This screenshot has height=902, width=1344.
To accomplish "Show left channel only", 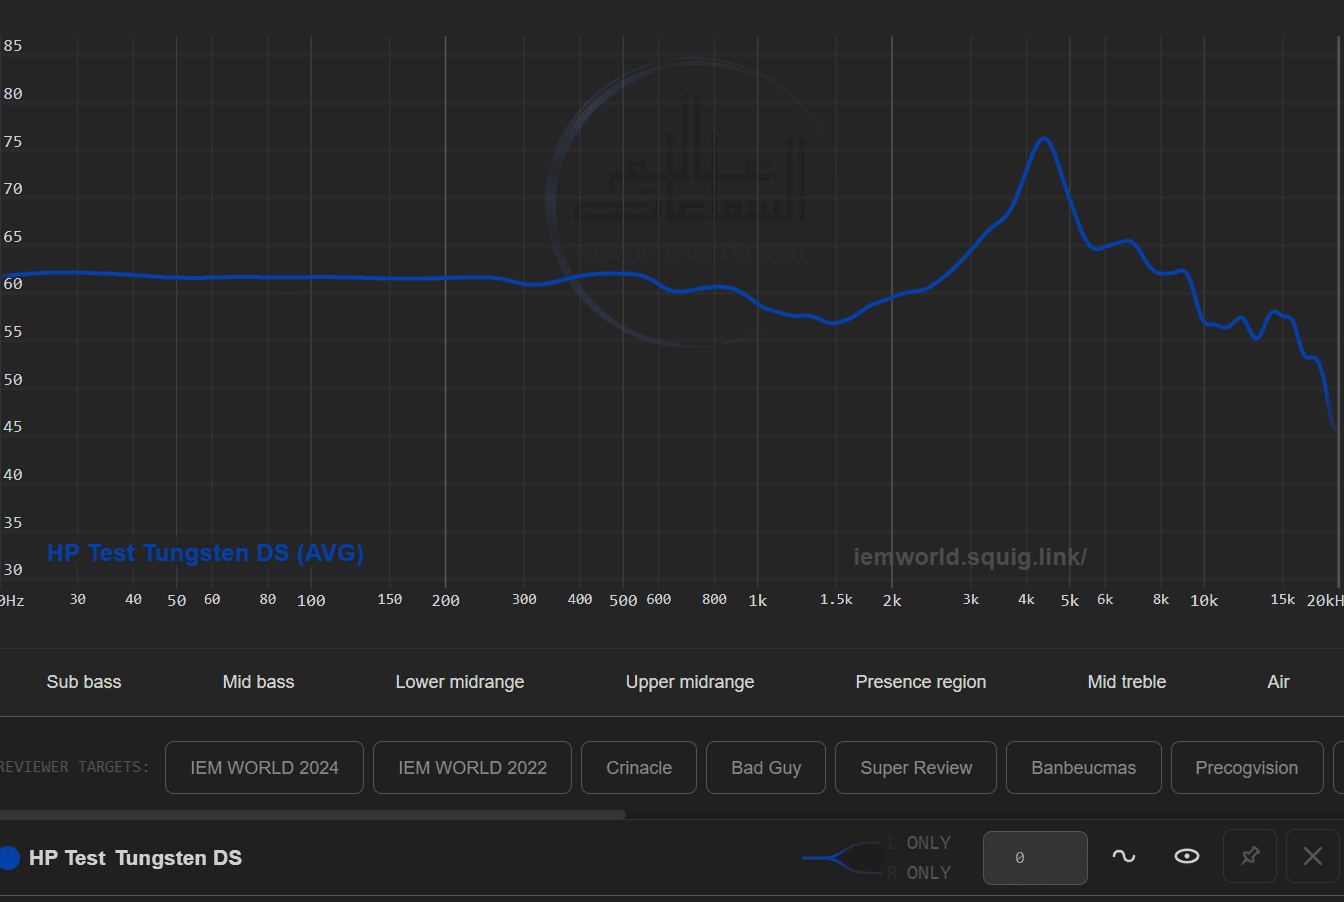I will point(919,843).
